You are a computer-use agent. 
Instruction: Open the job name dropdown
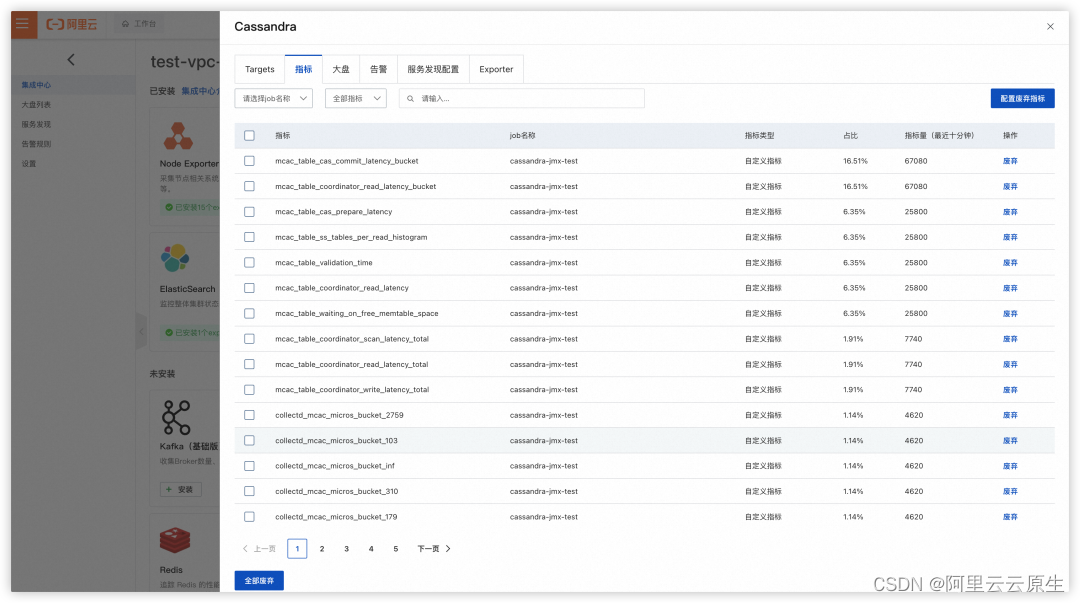[x=273, y=99]
